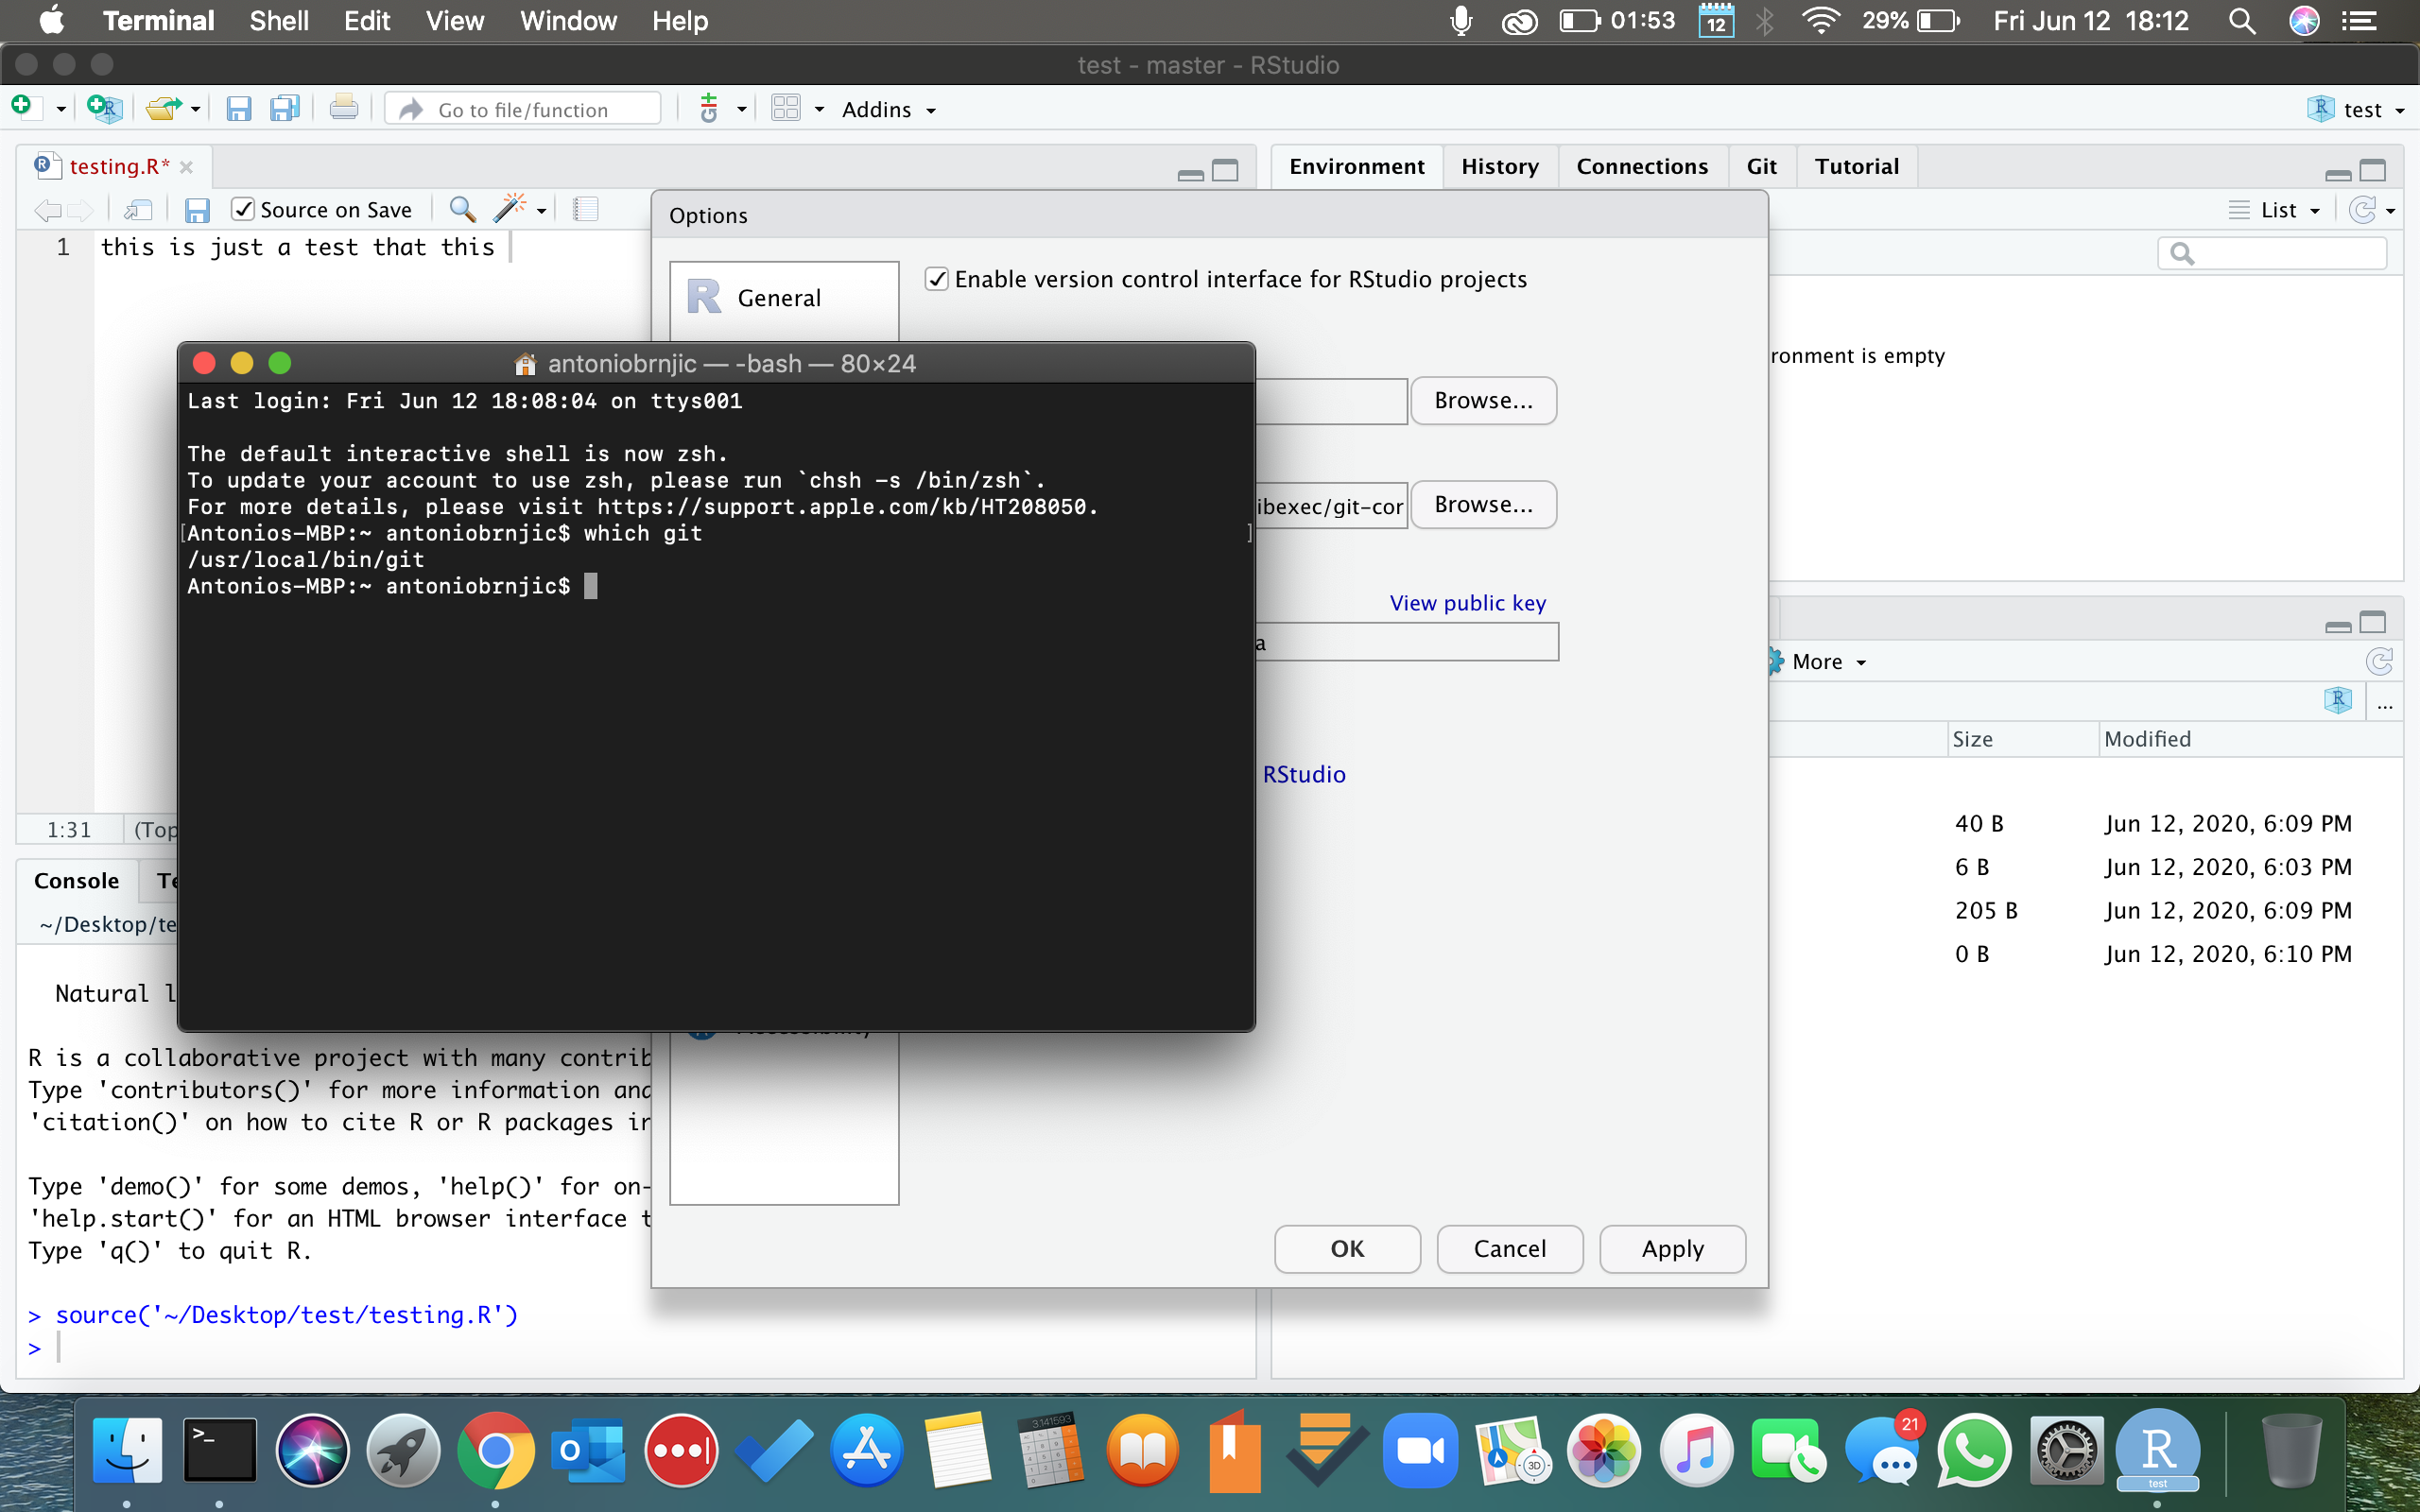2420x1512 pixels.
Task: Create a new R script file
Action: coord(24,108)
